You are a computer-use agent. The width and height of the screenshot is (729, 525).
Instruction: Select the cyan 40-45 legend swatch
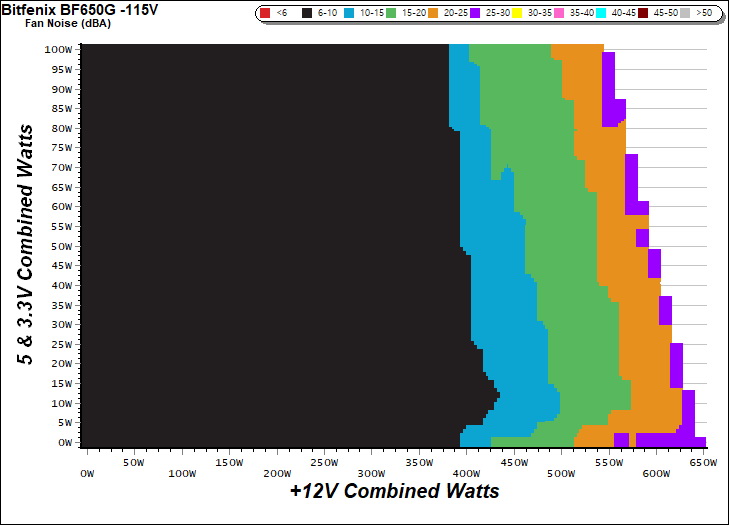tap(600, 14)
